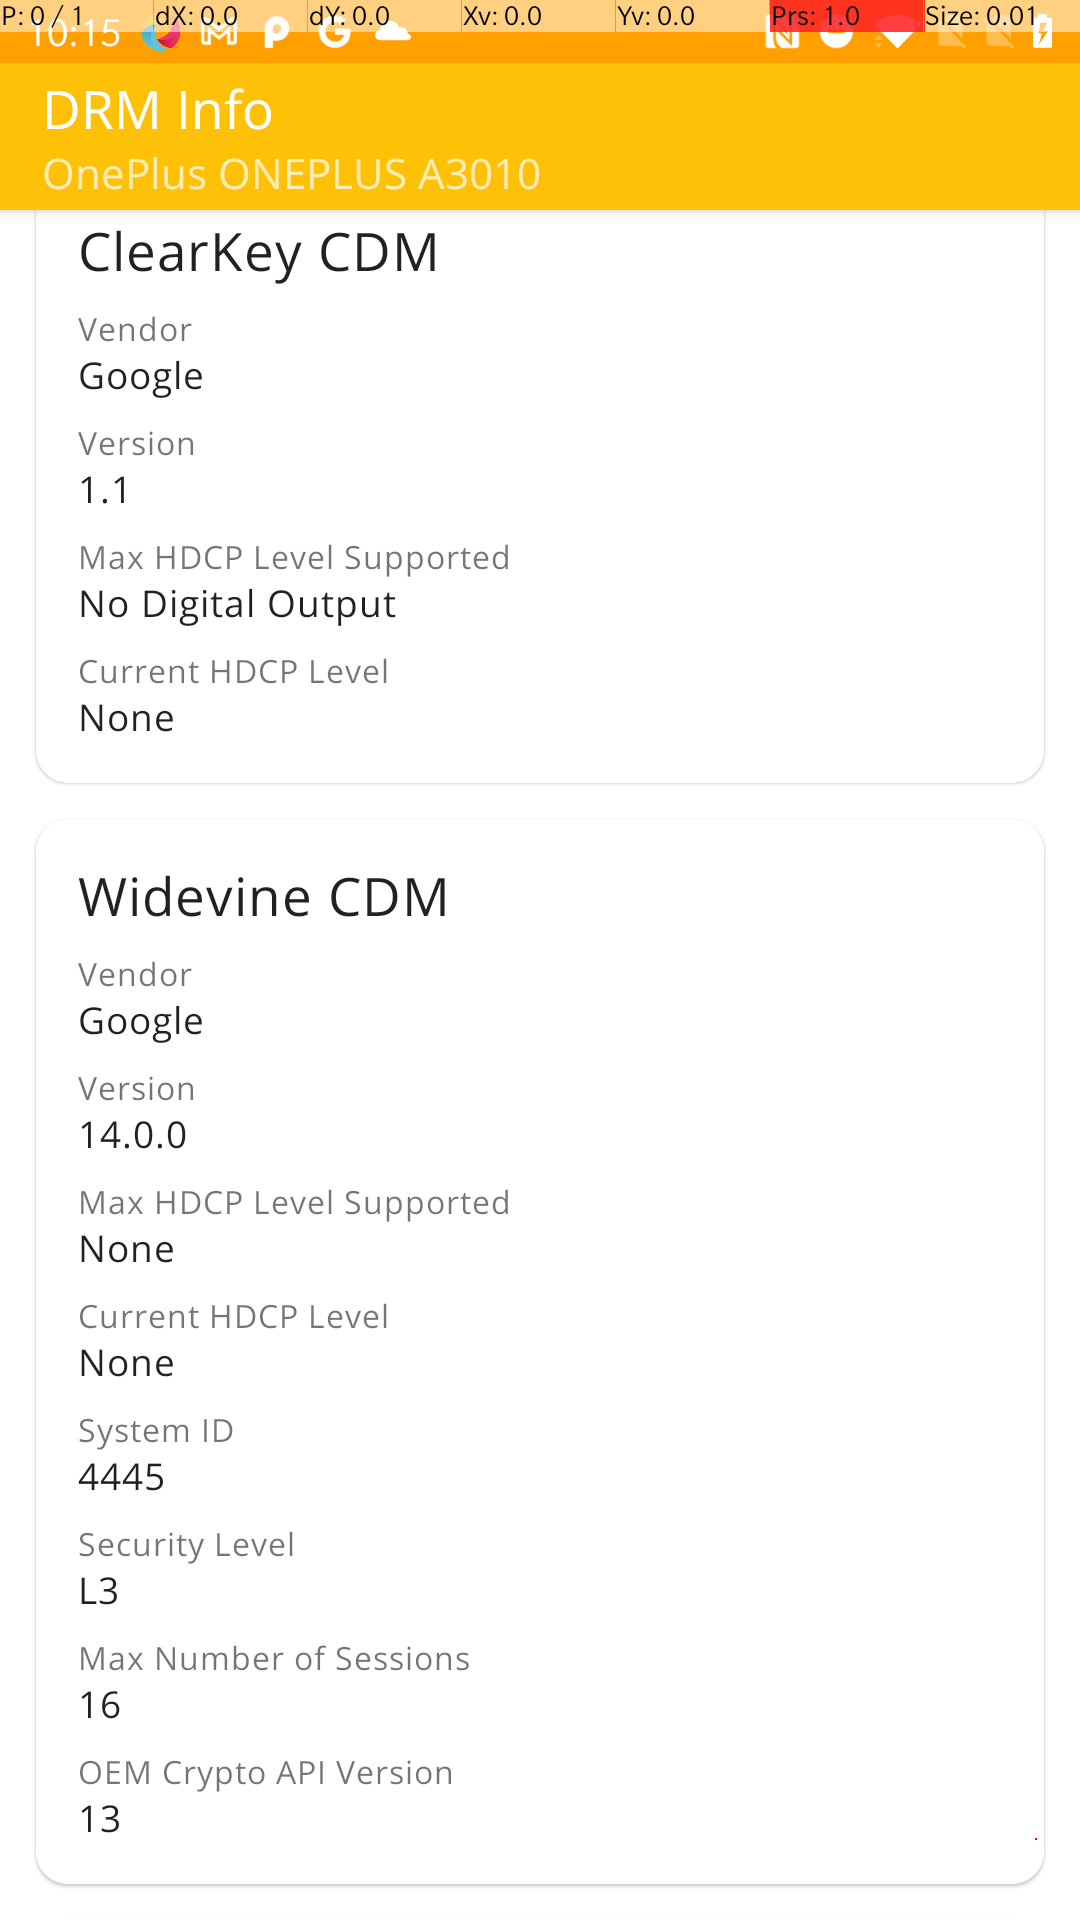This screenshot has height=1920, width=1080.
Task: Open the weather cloud notification icon
Action: tap(394, 33)
